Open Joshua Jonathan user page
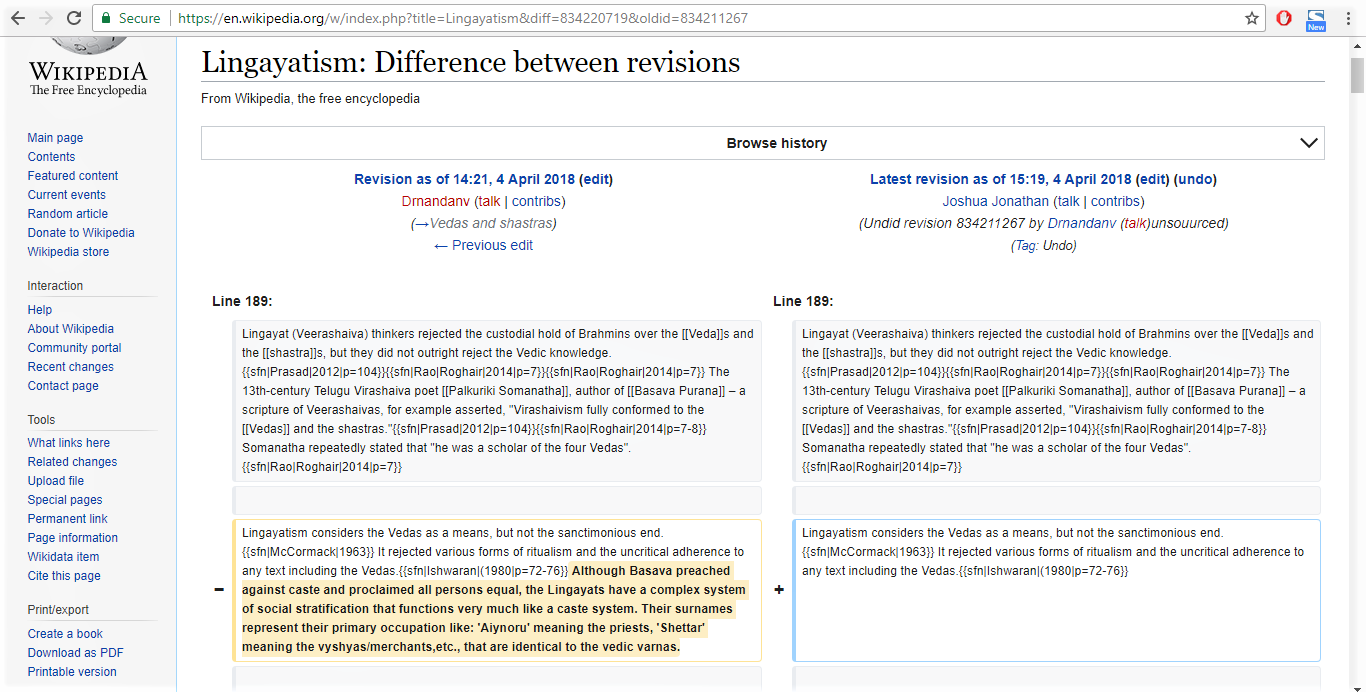Screen dimensions: 1366x692 995,201
